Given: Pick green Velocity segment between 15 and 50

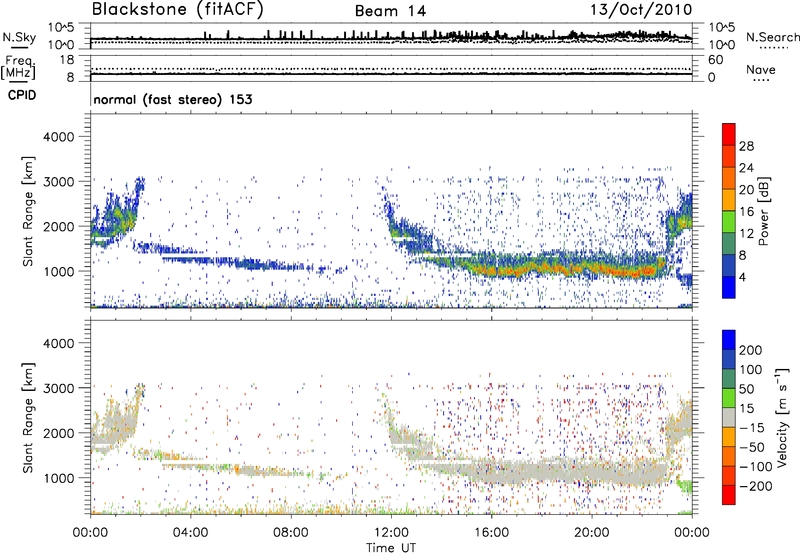Looking at the screenshot, I should coord(729,398).
